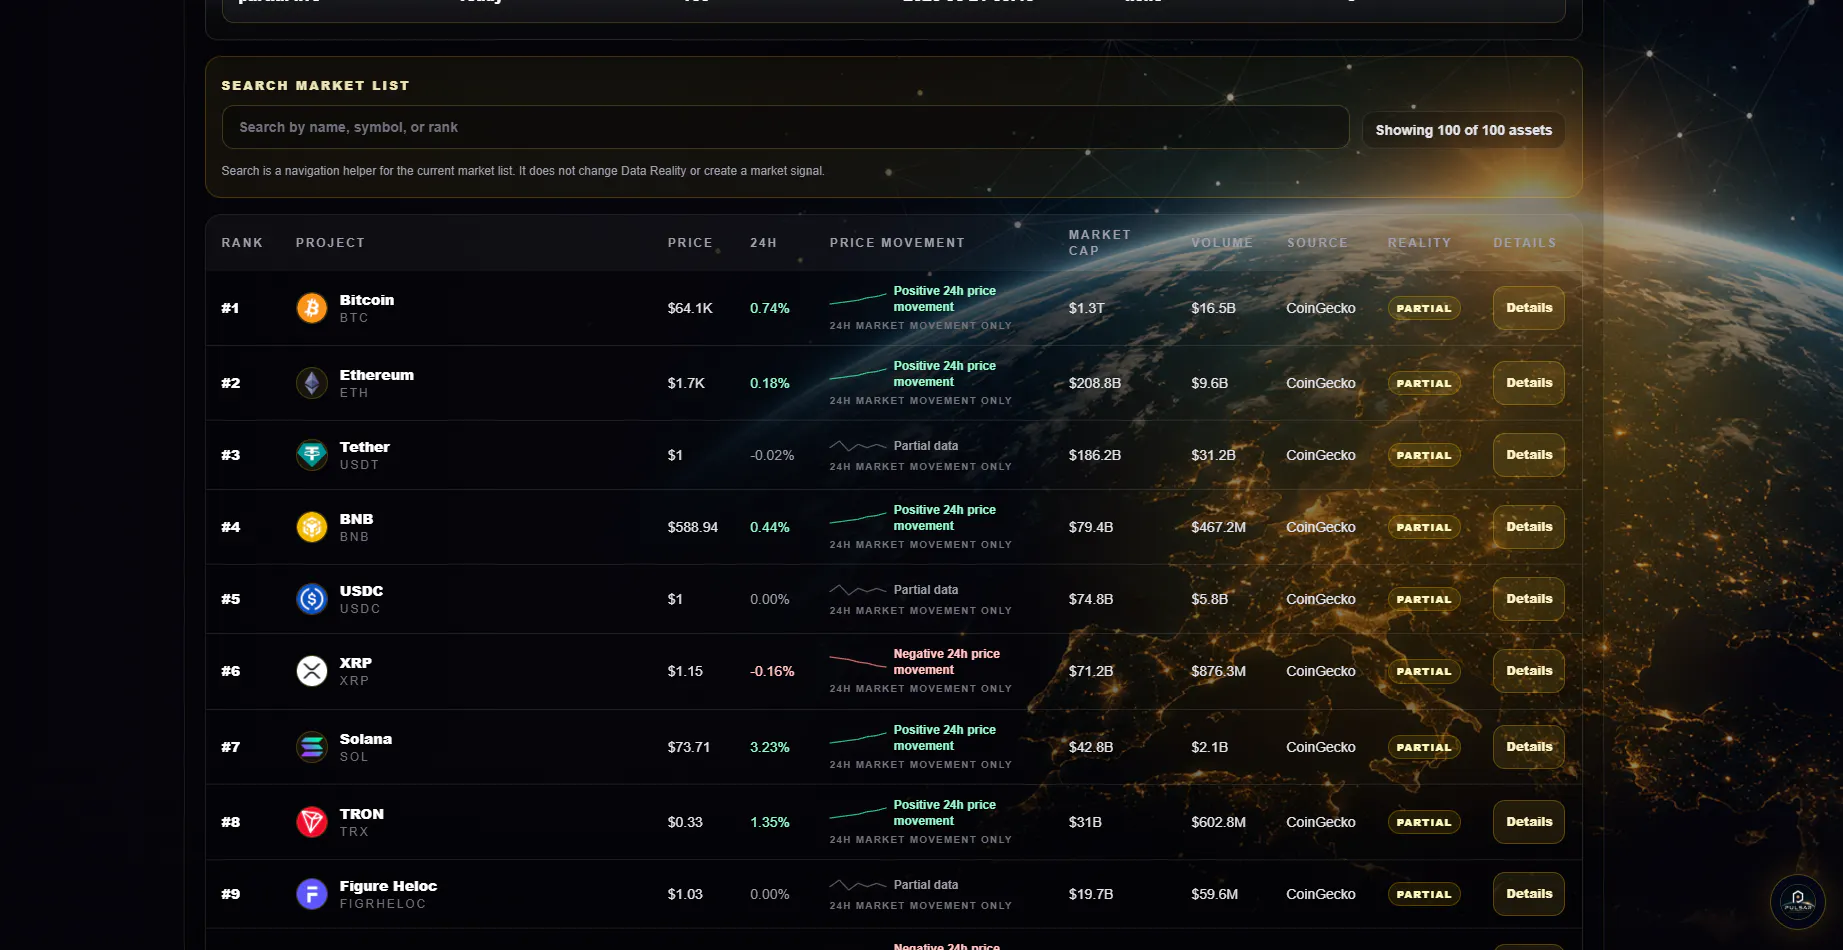The width and height of the screenshot is (1843, 950).
Task: Click the Solana PARTIAL reality badge
Action: (1424, 747)
